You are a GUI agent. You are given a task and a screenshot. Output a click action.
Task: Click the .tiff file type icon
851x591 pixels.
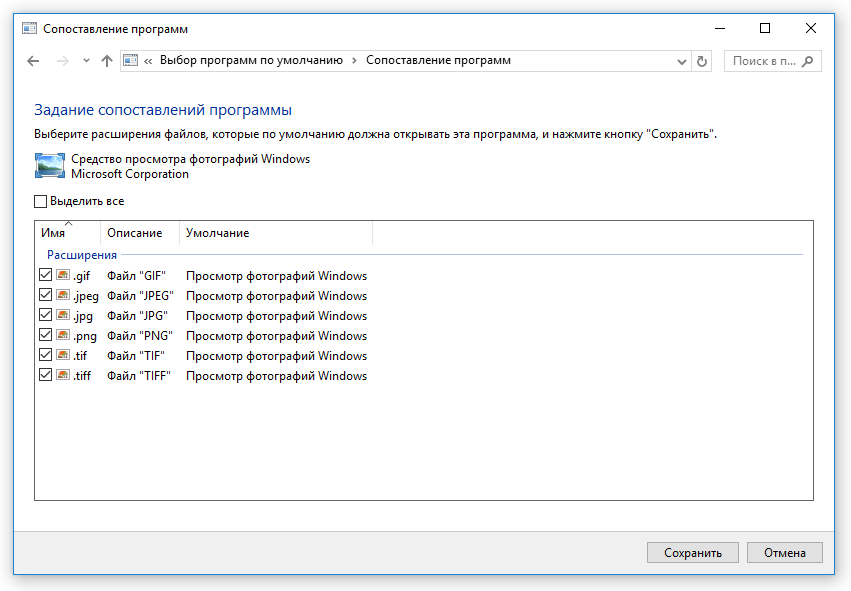(x=63, y=376)
